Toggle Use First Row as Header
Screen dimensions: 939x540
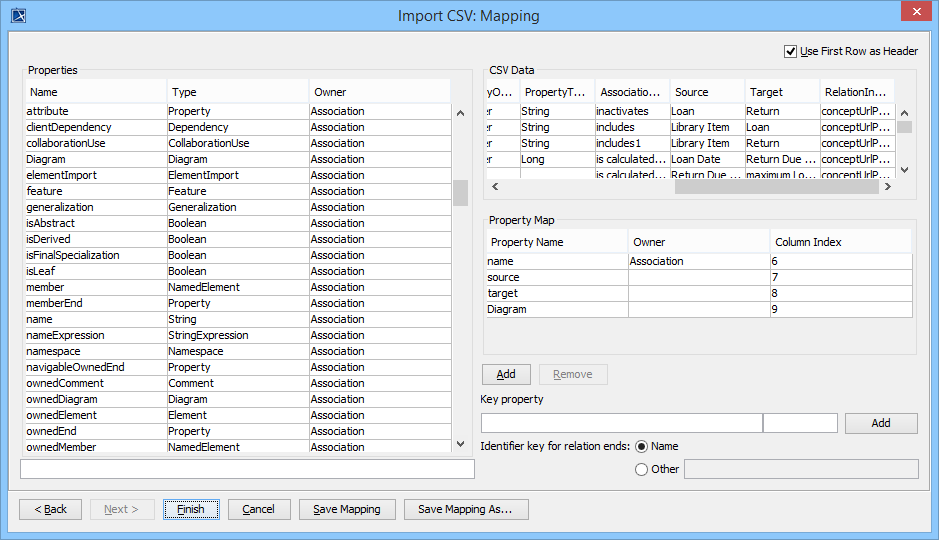791,51
